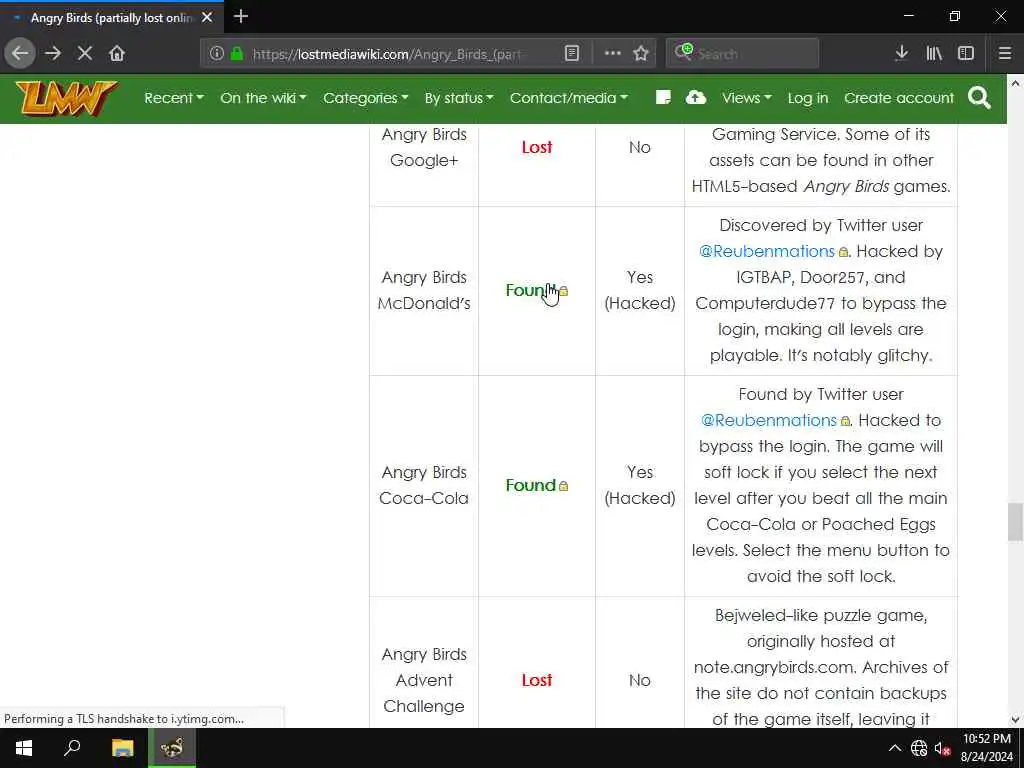Expand the Contact/media dropdown
The width and height of the screenshot is (1024, 768).
[x=569, y=98]
